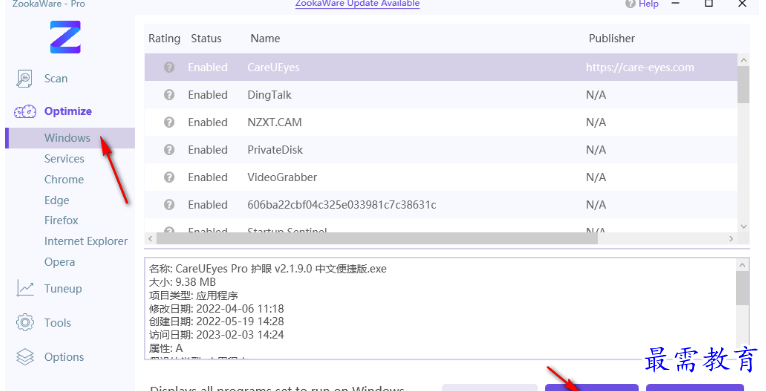Open the Edge optimize page
This screenshot has height=391, width=766.
coord(57,200)
